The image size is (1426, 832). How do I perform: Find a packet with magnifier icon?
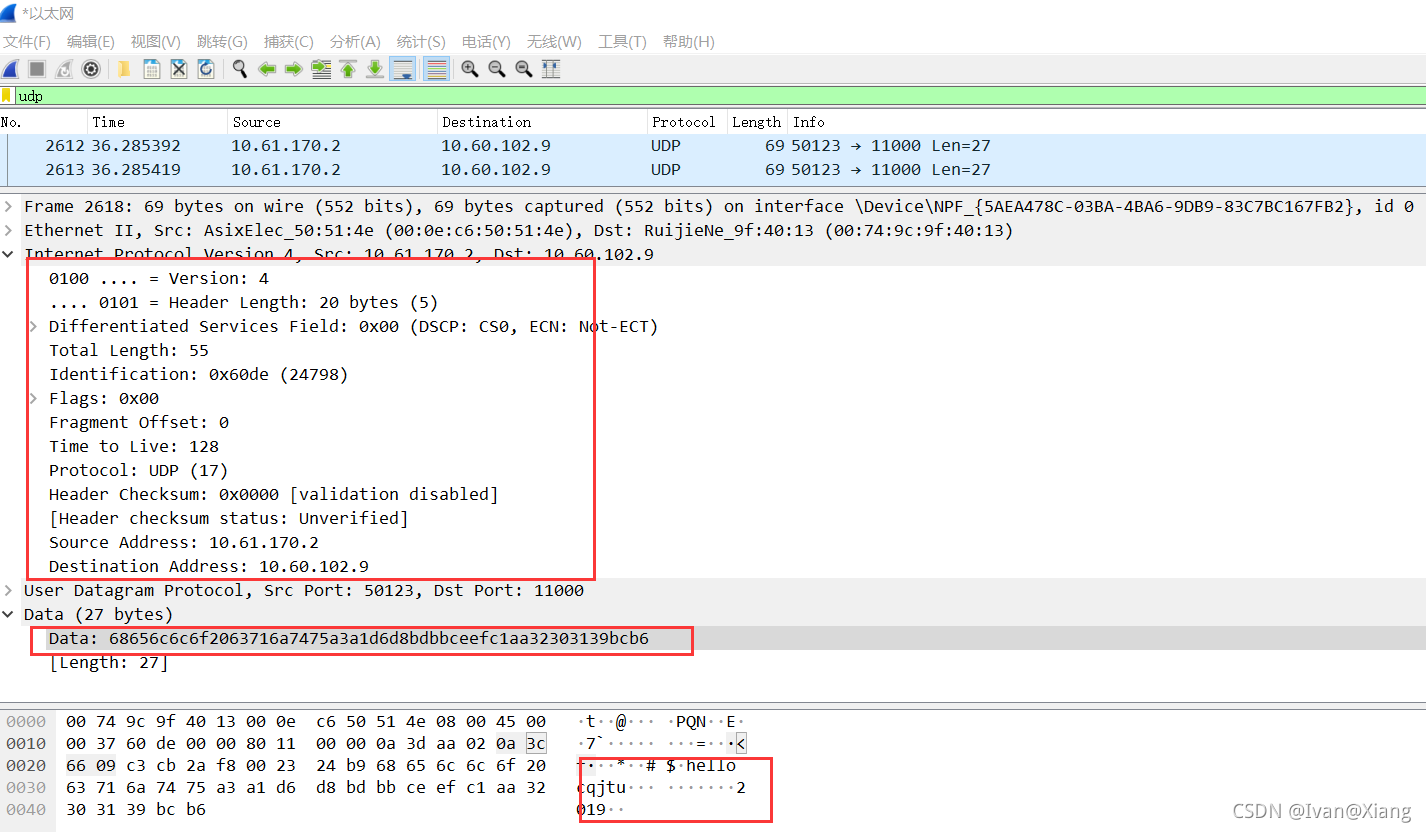240,69
